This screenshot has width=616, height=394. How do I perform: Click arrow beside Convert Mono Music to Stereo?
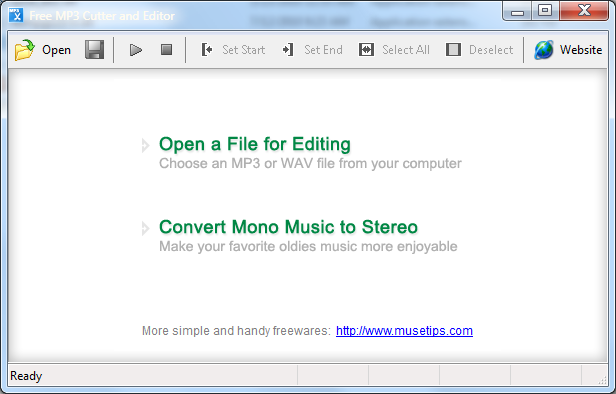coord(145,228)
